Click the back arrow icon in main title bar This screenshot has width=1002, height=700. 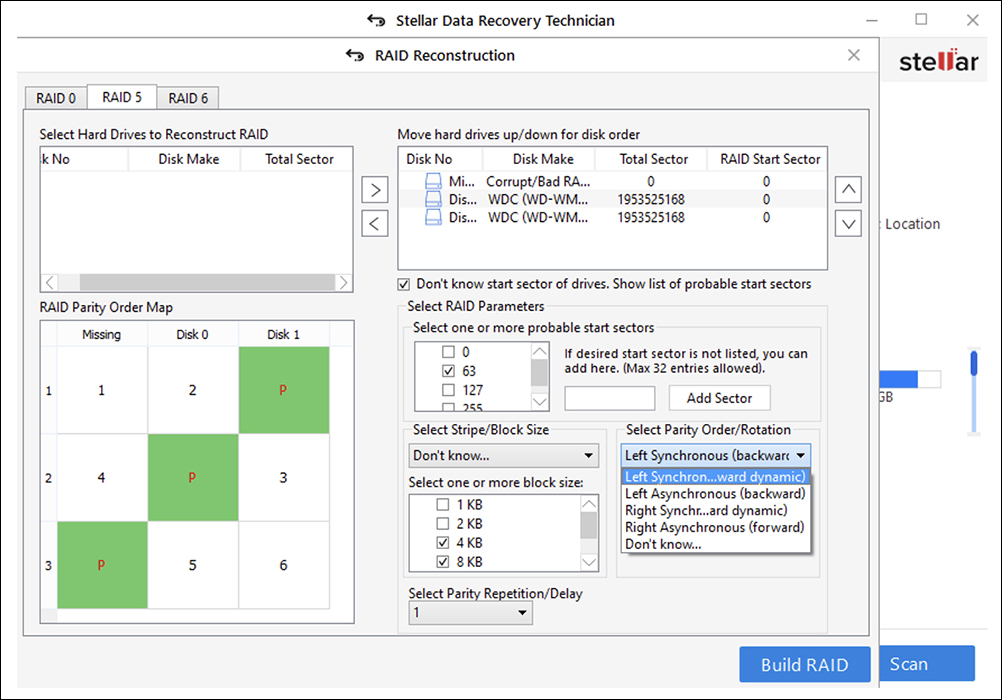pyautogui.click(x=376, y=20)
